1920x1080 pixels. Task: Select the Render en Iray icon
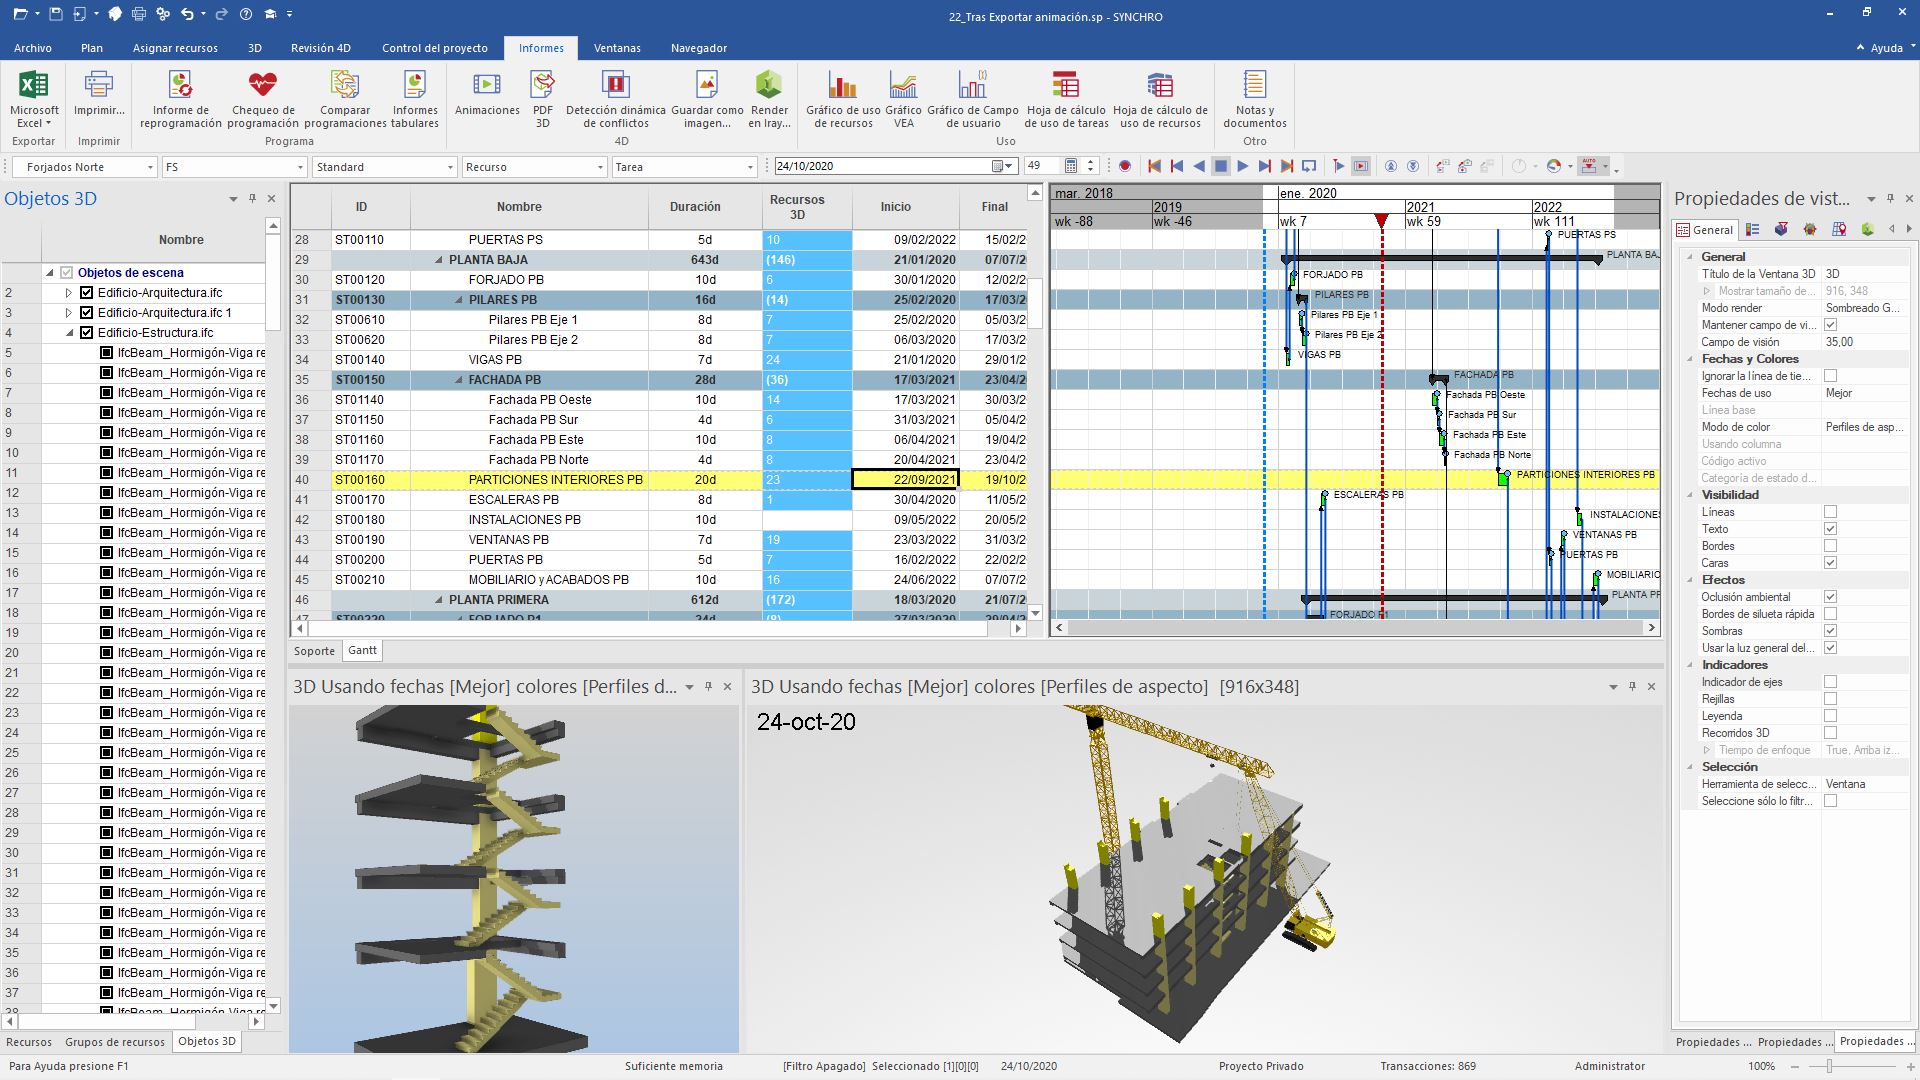tap(768, 95)
